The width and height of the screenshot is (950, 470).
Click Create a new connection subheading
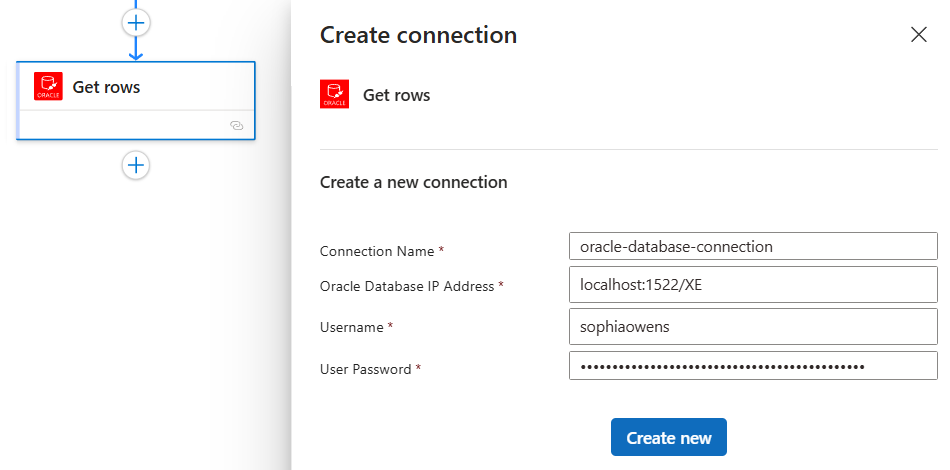pyautogui.click(x=413, y=182)
